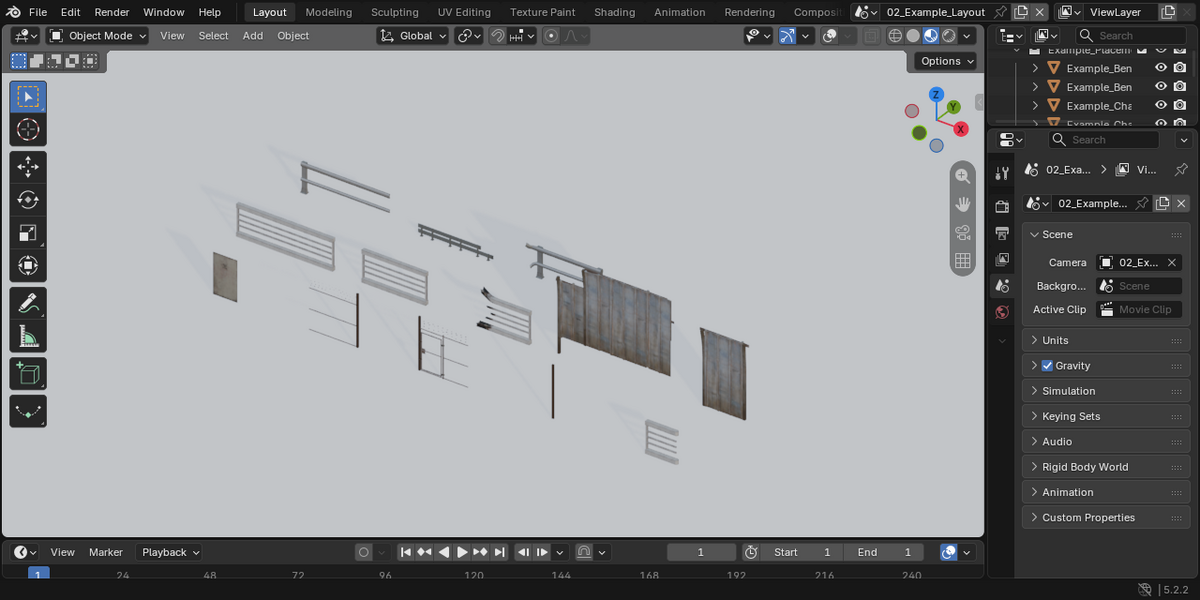Jump to the first frame

(405, 552)
